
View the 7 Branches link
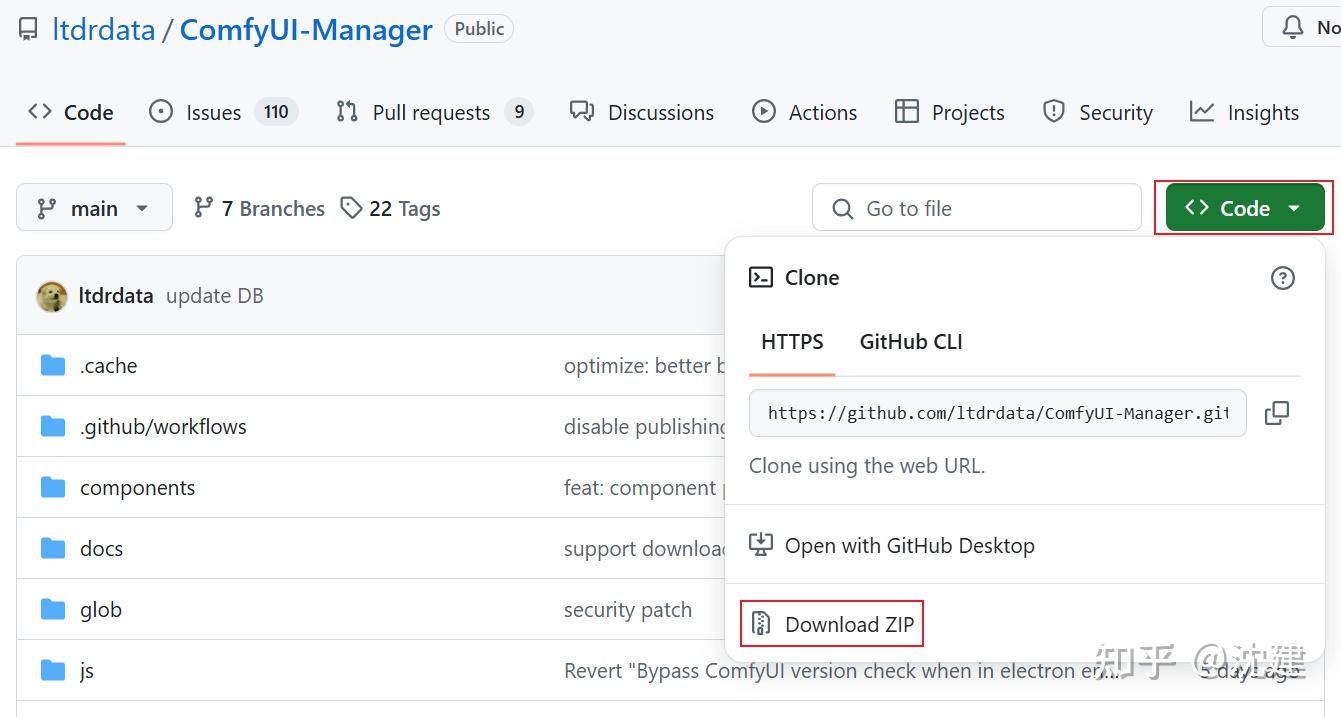coord(260,208)
